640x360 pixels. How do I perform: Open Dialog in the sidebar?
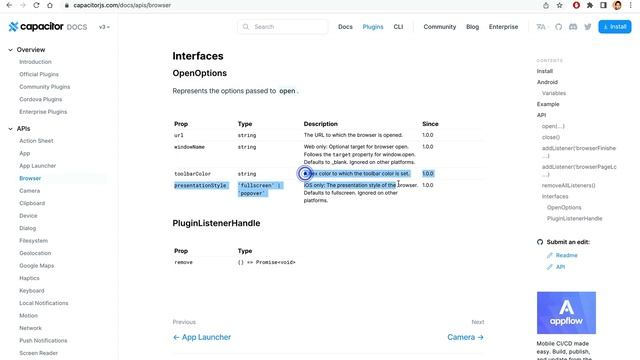coord(27,228)
